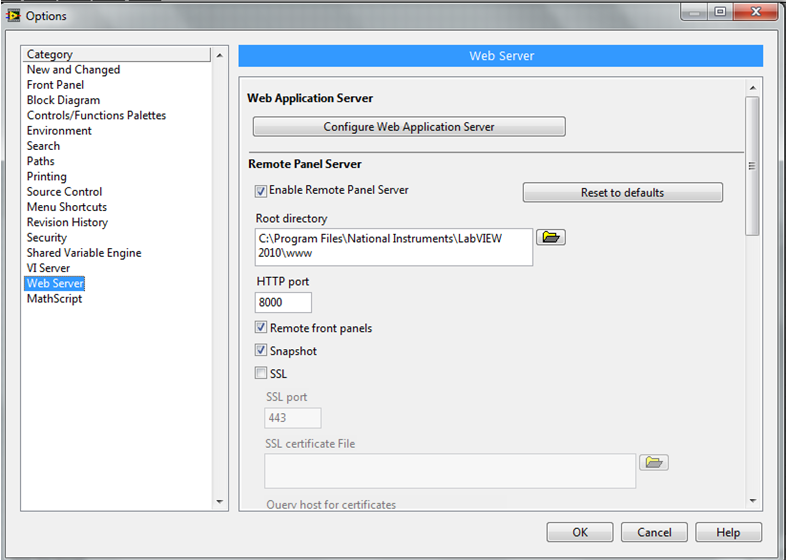
Task: Confirm settings with OK button
Action: coord(580,532)
